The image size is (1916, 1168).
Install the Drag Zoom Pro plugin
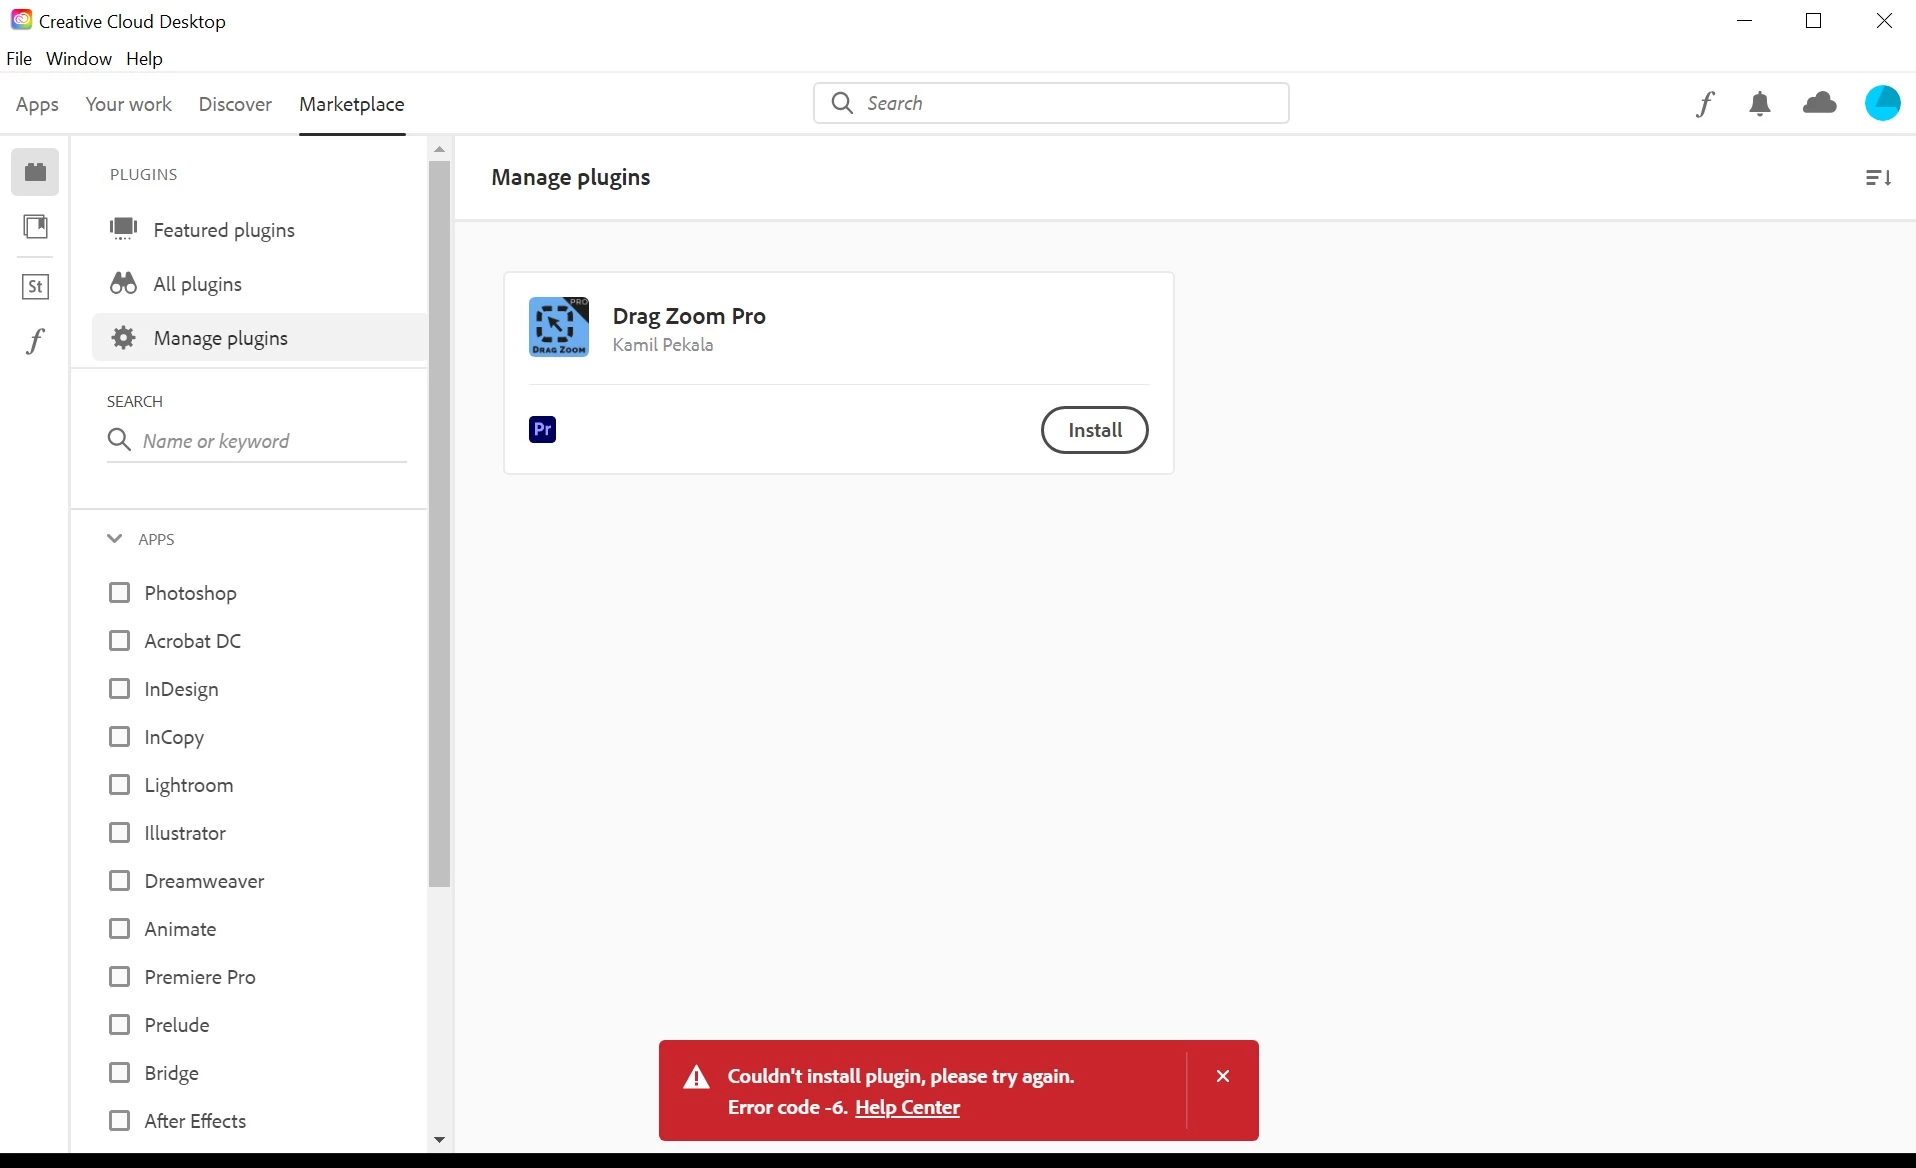(1094, 430)
